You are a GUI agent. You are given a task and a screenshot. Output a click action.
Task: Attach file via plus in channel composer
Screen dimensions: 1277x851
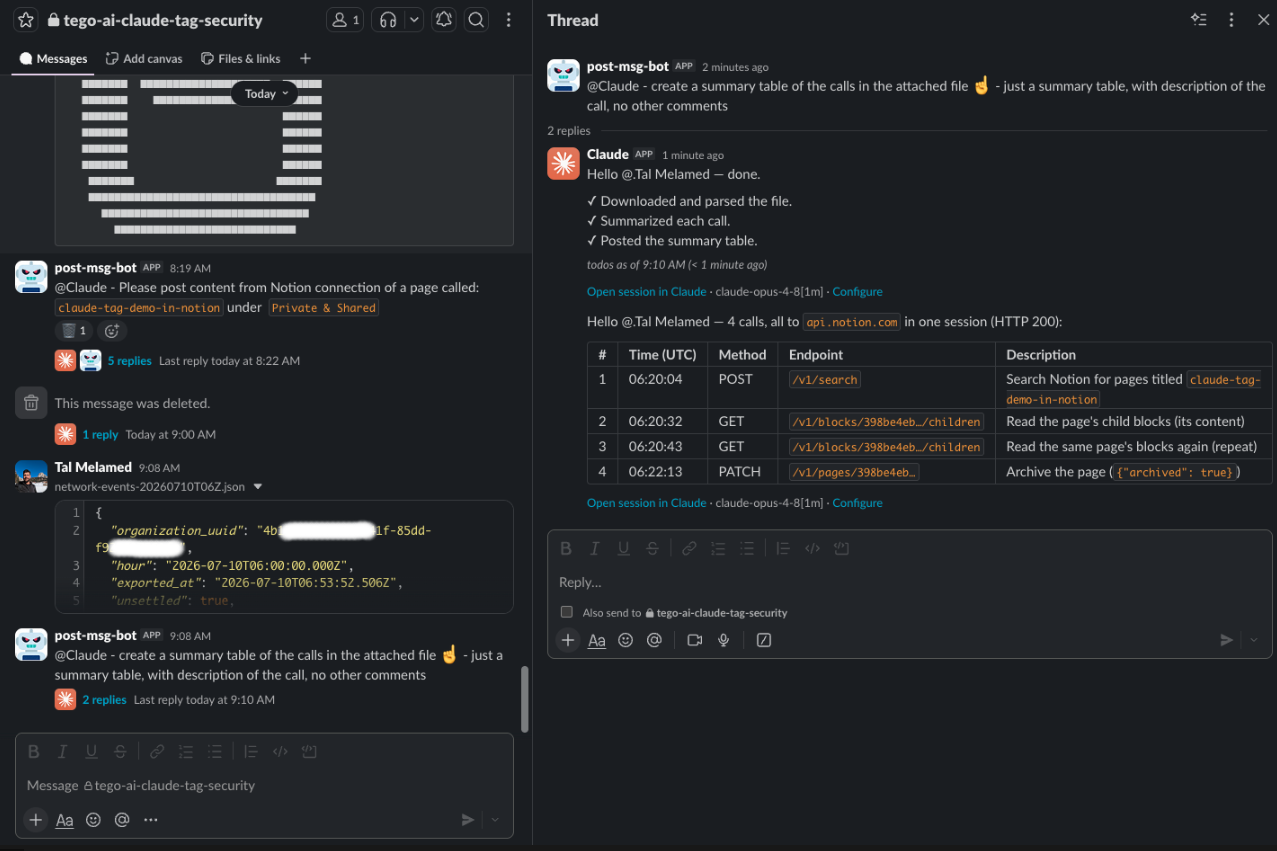click(x=36, y=820)
